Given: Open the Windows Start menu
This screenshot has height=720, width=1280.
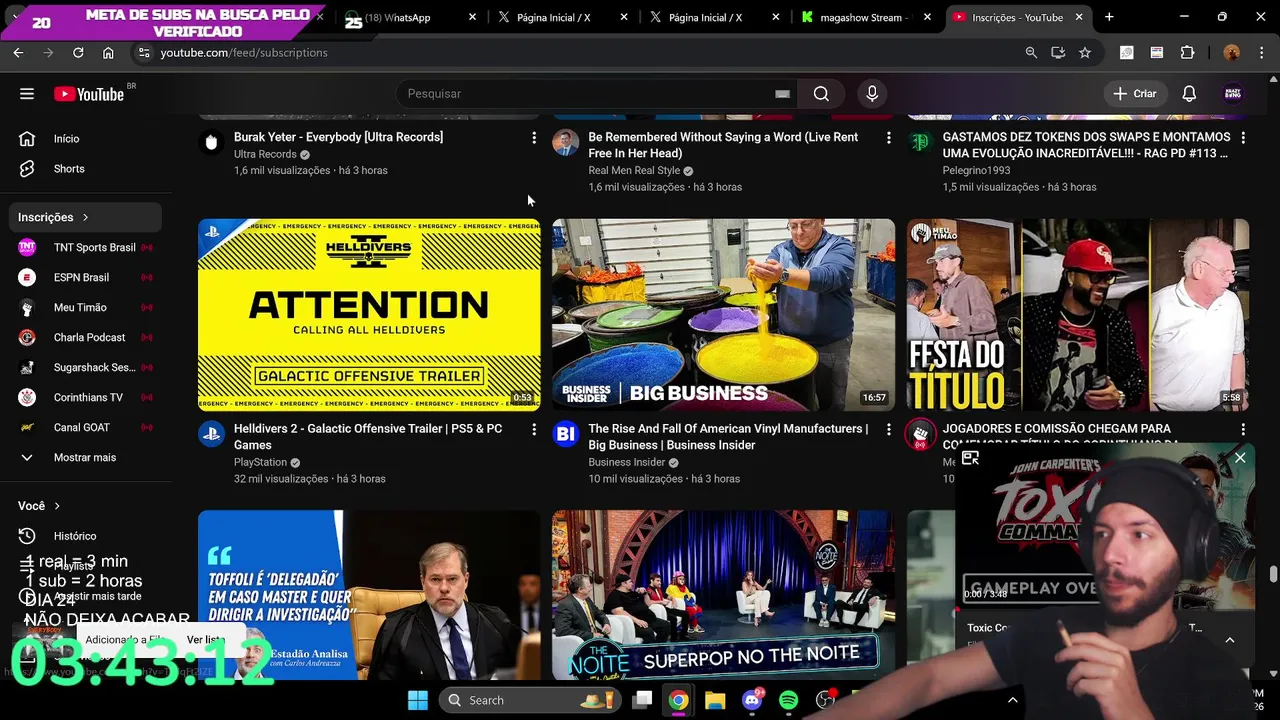Looking at the screenshot, I should [x=418, y=700].
